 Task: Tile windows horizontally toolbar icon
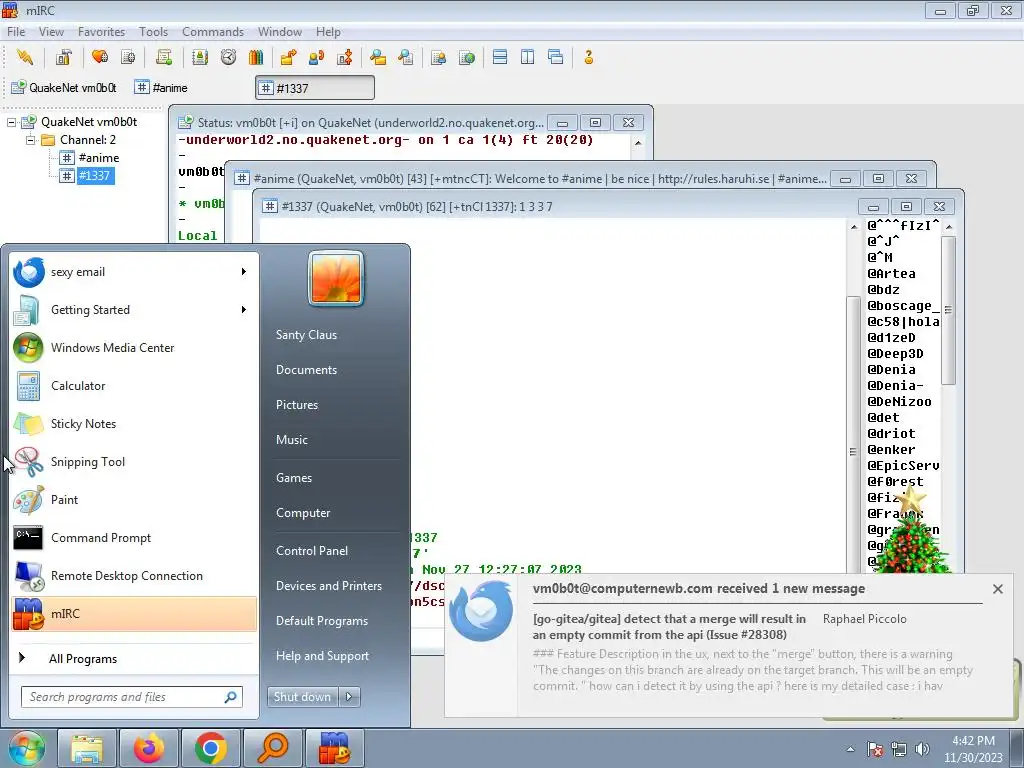pyautogui.click(x=500, y=57)
